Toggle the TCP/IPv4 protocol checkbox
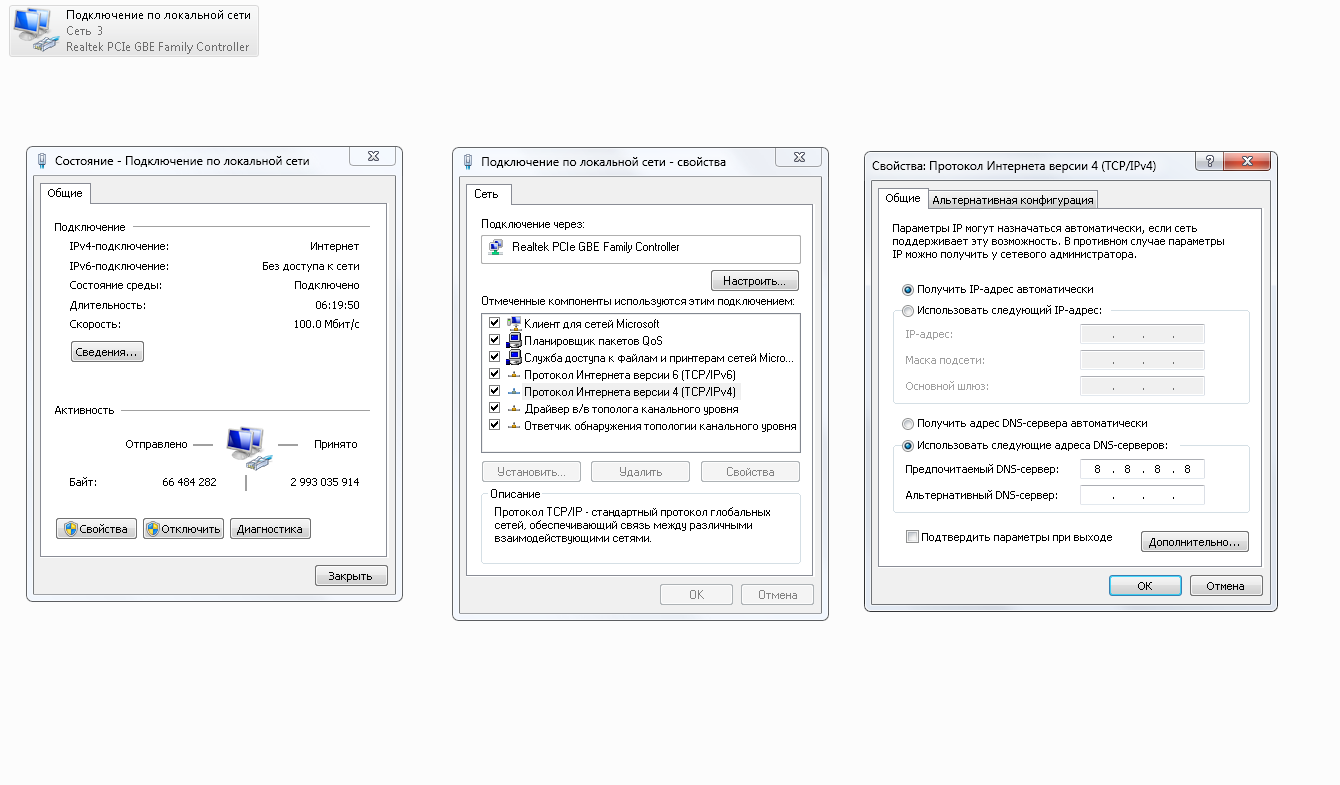This screenshot has width=1340, height=785. coord(494,392)
